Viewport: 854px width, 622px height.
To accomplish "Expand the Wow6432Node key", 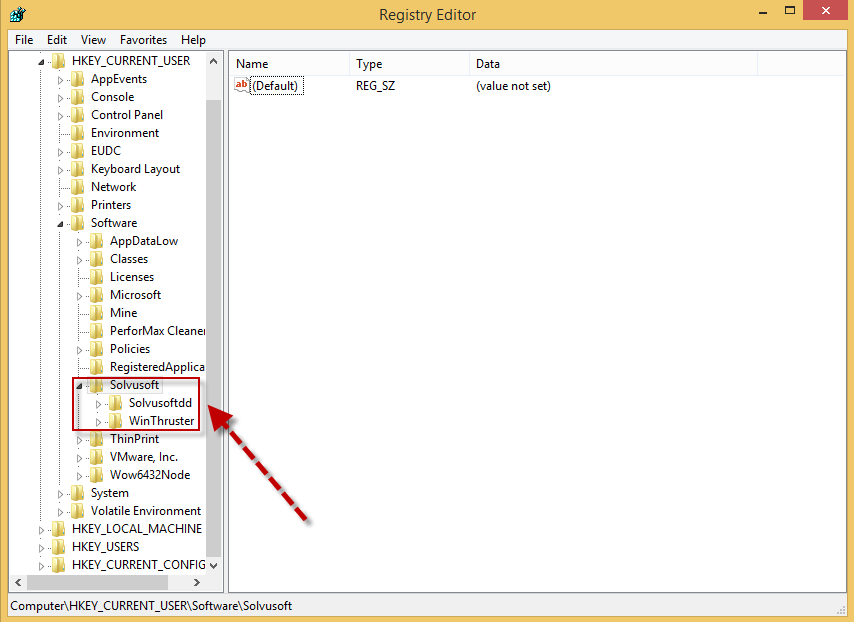I will [x=80, y=475].
